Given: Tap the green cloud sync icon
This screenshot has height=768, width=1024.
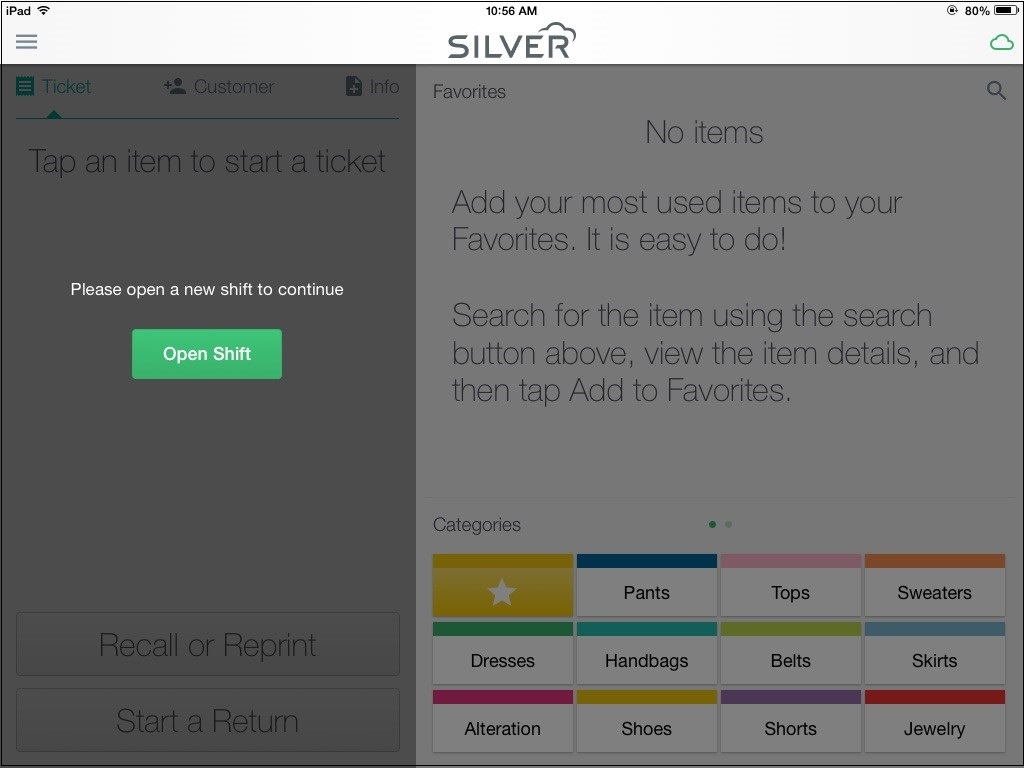Looking at the screenshot, I should pos(1001,43).
